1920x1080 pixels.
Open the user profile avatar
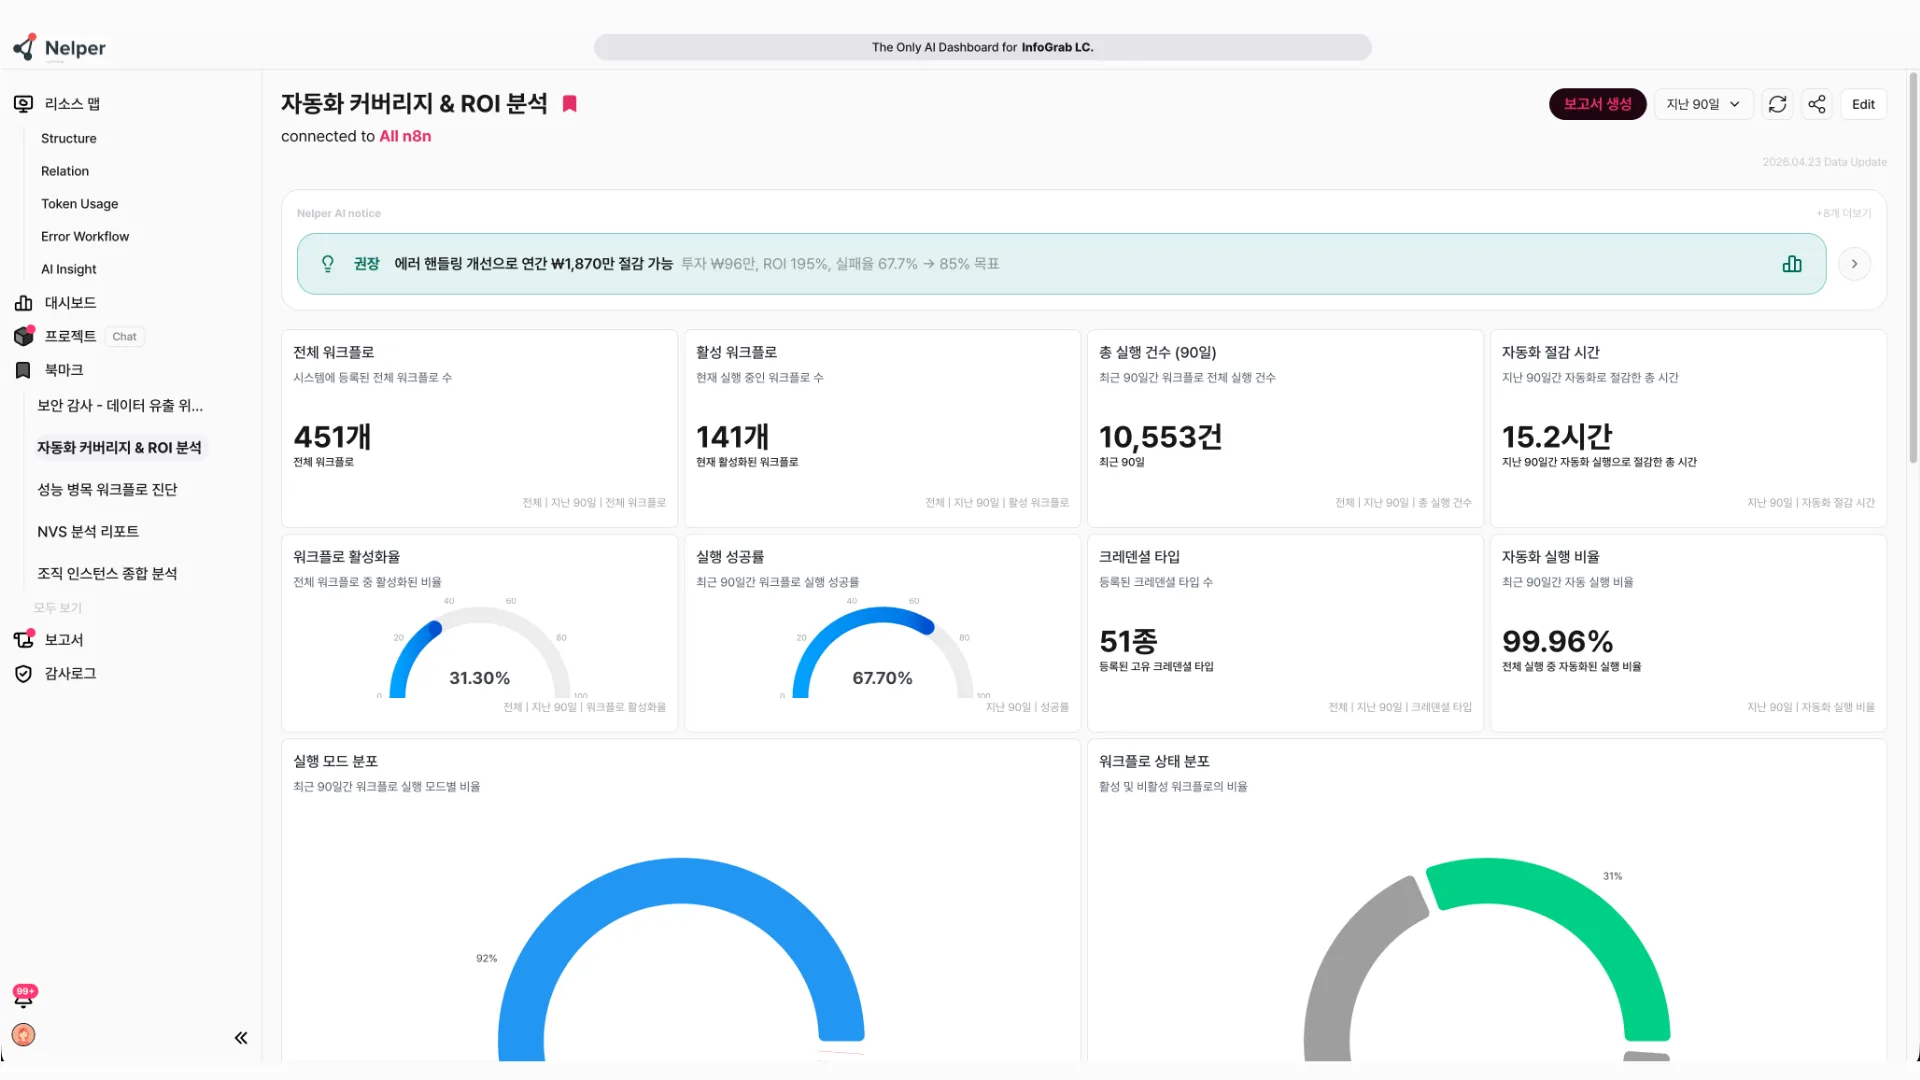coord(23,1035)
